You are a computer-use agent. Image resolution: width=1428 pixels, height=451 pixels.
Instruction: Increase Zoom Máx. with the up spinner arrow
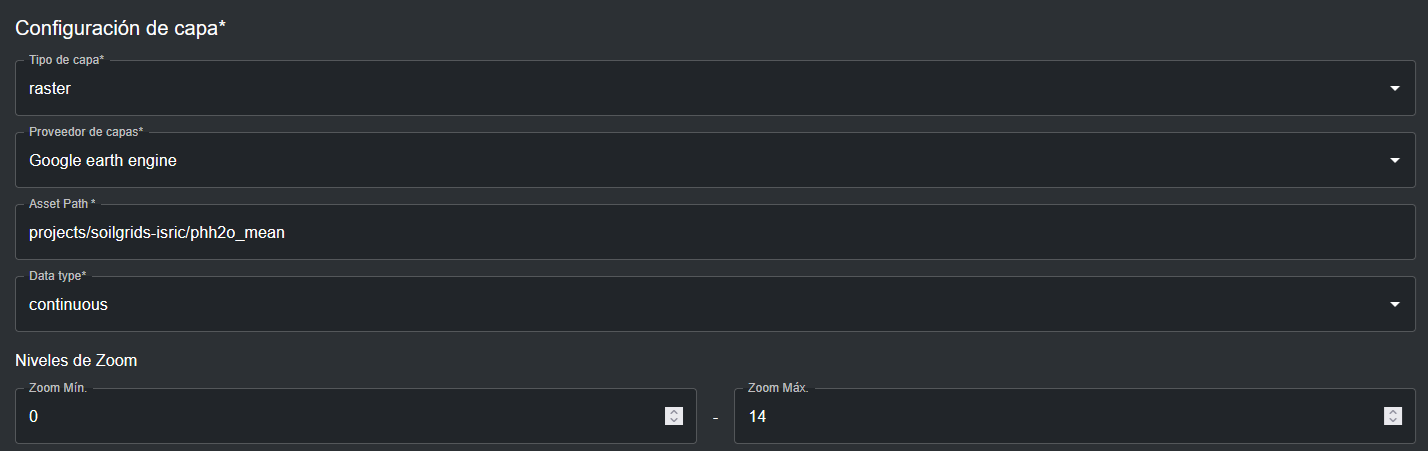(x=1392, y=411)
